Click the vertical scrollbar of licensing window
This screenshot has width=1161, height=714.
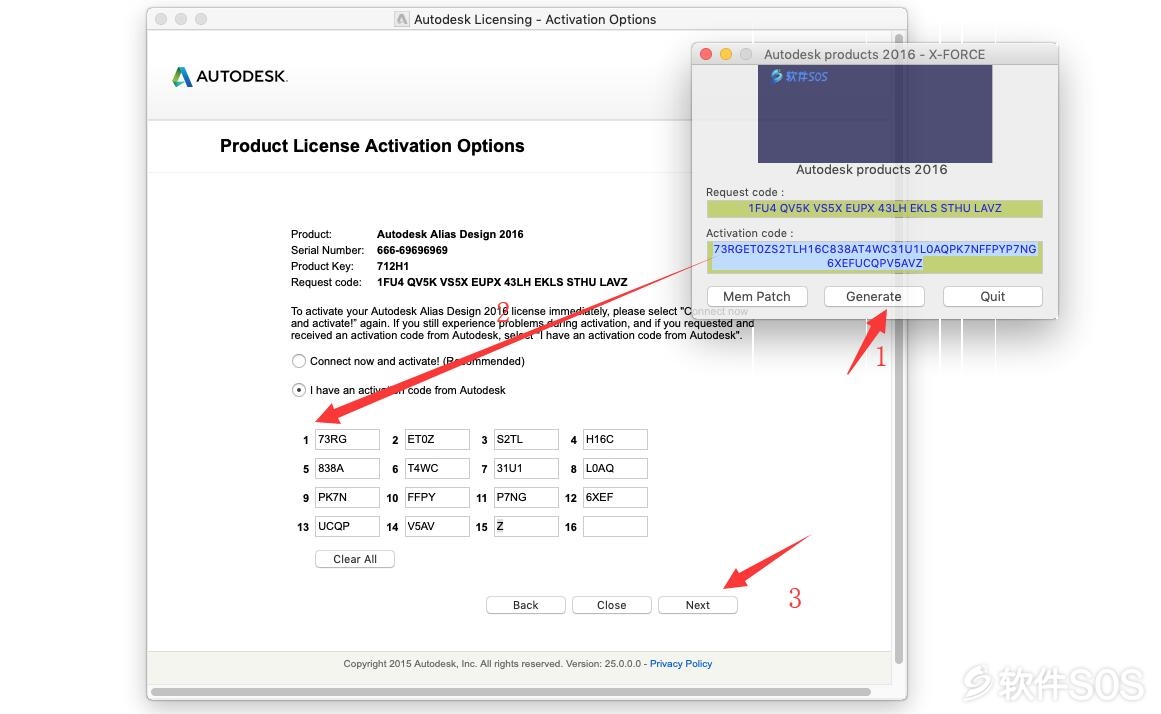pos(899,348)
